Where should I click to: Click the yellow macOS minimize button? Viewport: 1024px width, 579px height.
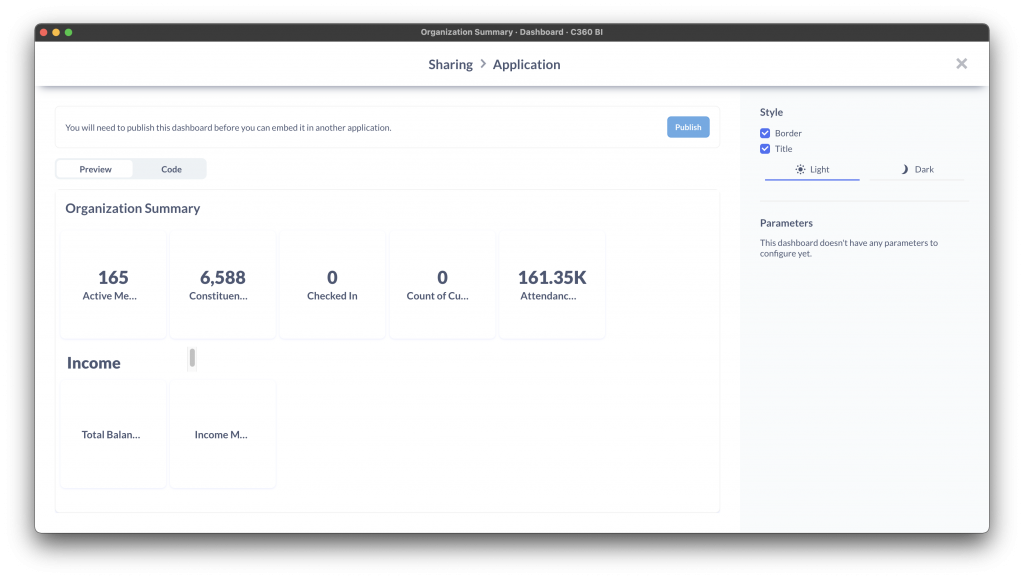tap(56, 32)
